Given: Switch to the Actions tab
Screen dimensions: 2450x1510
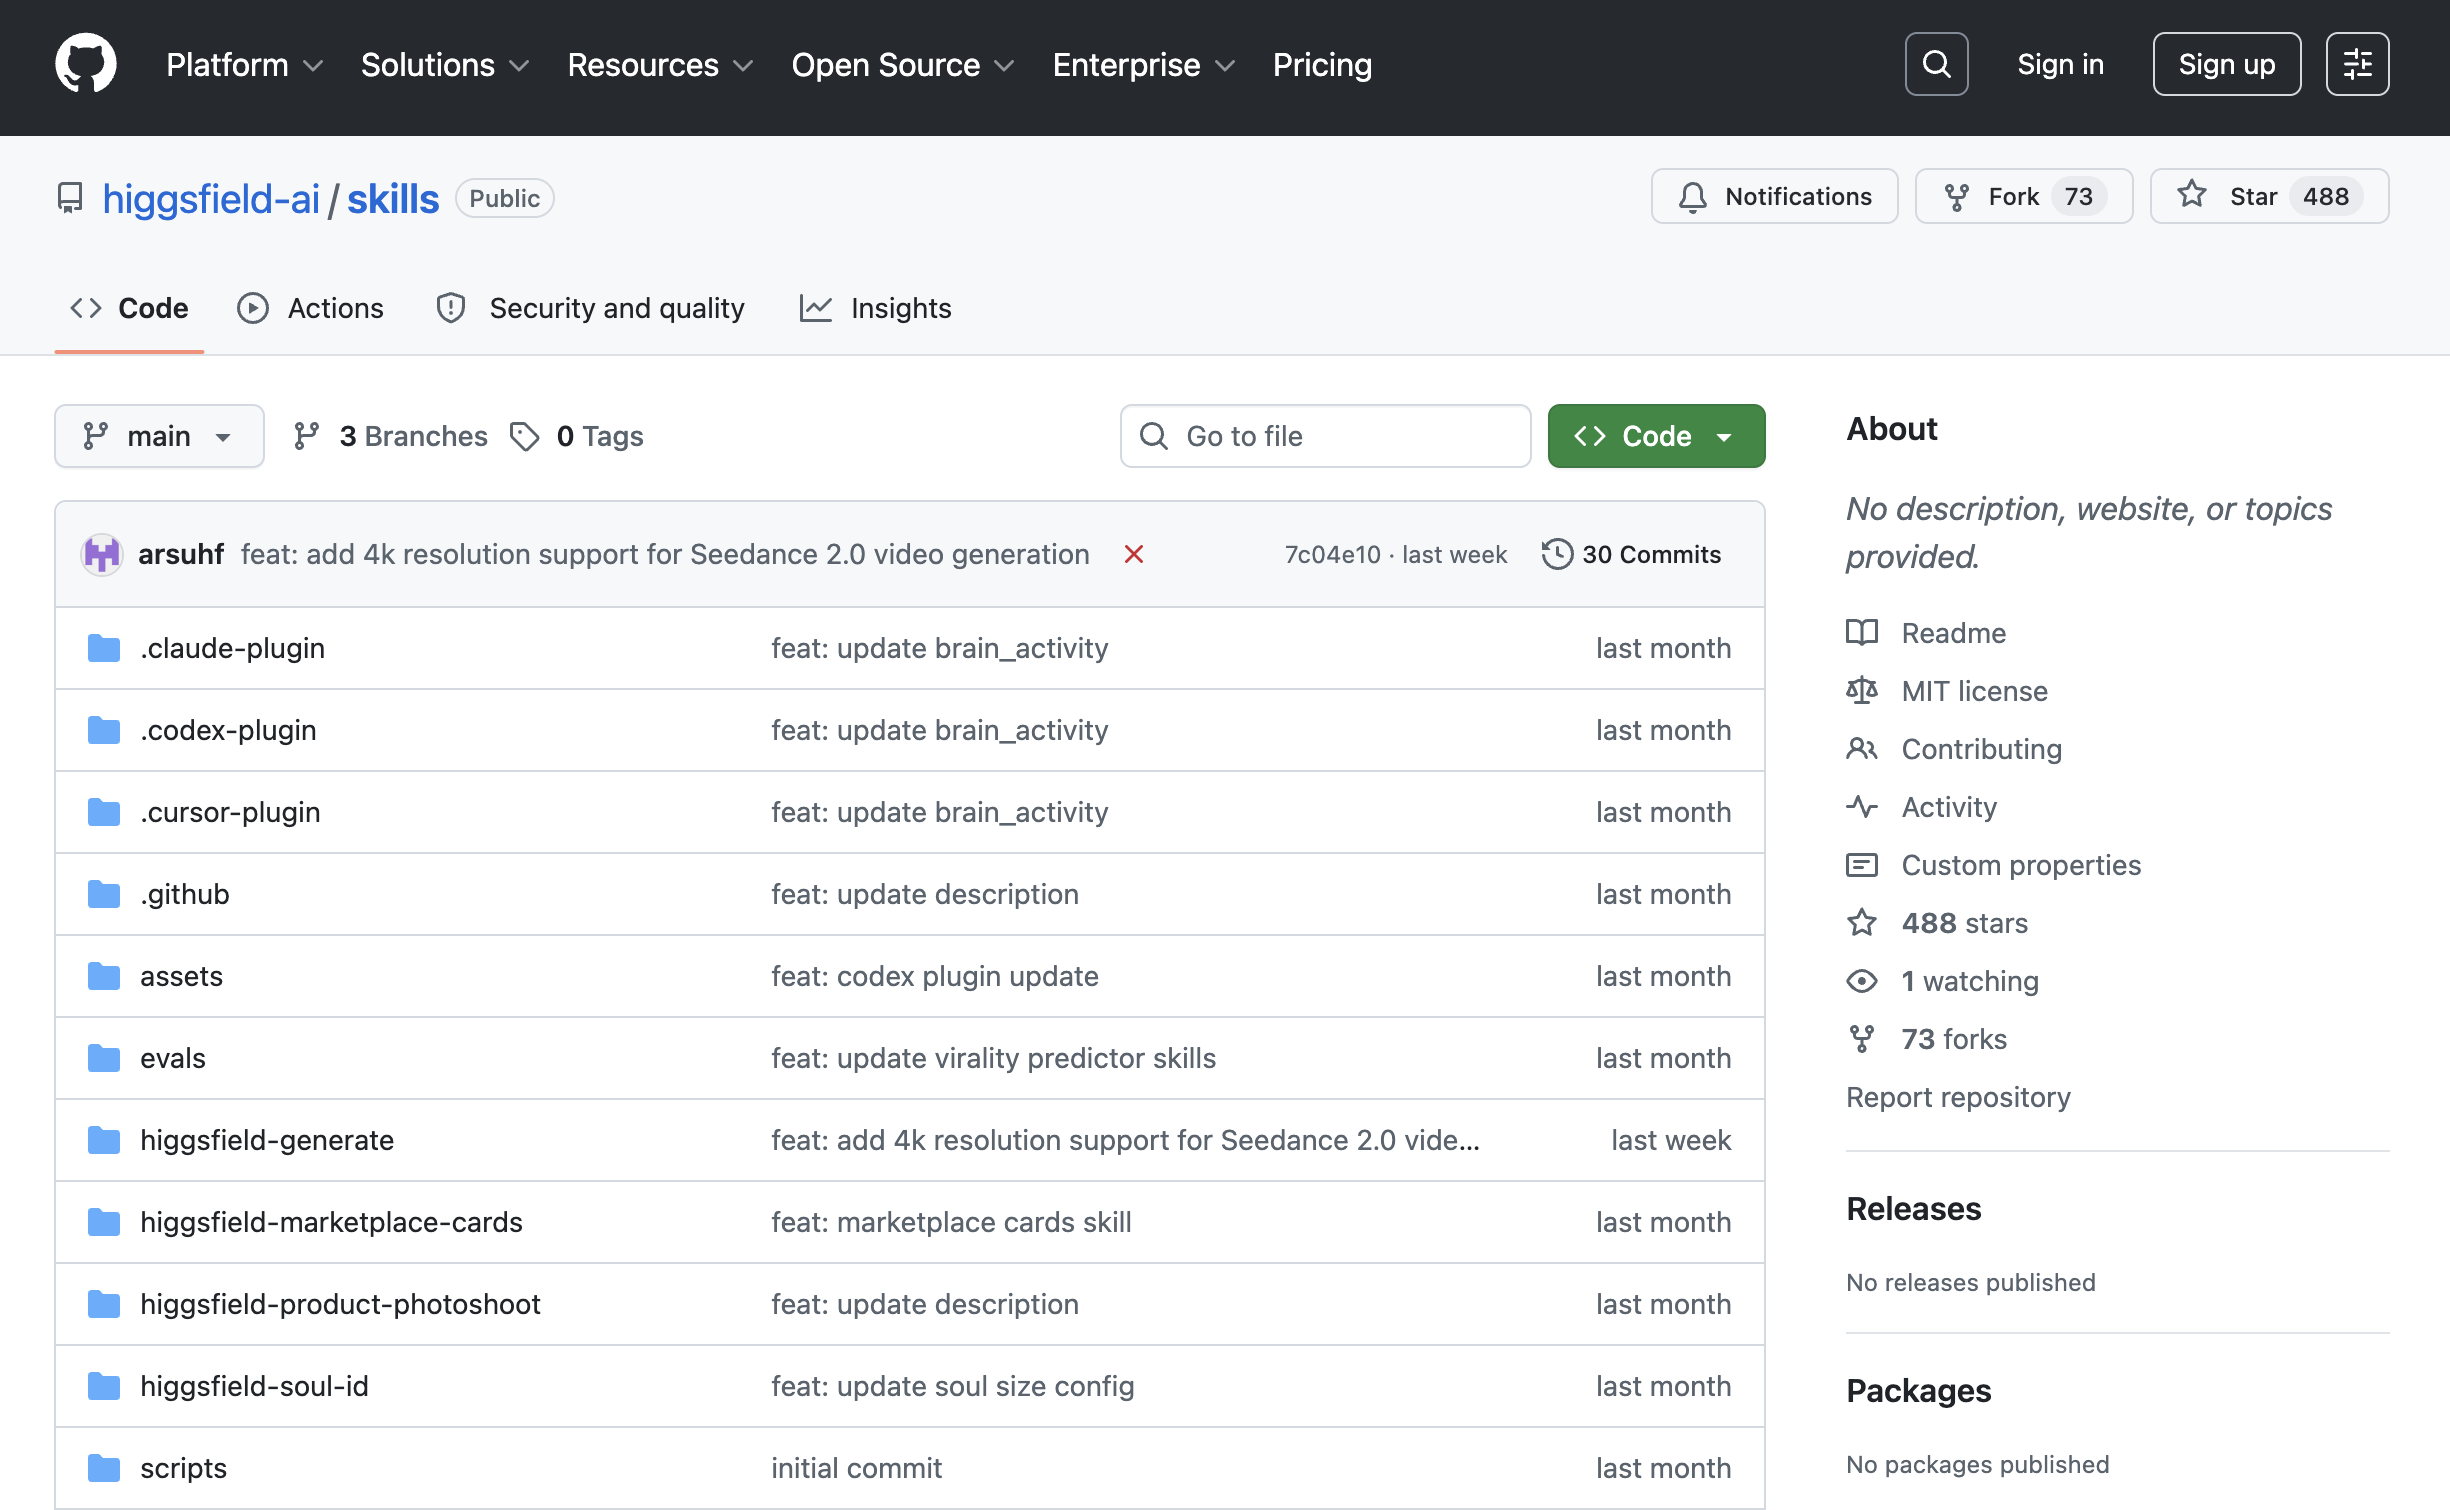Looking at the screenshot, I should (310, 308).
